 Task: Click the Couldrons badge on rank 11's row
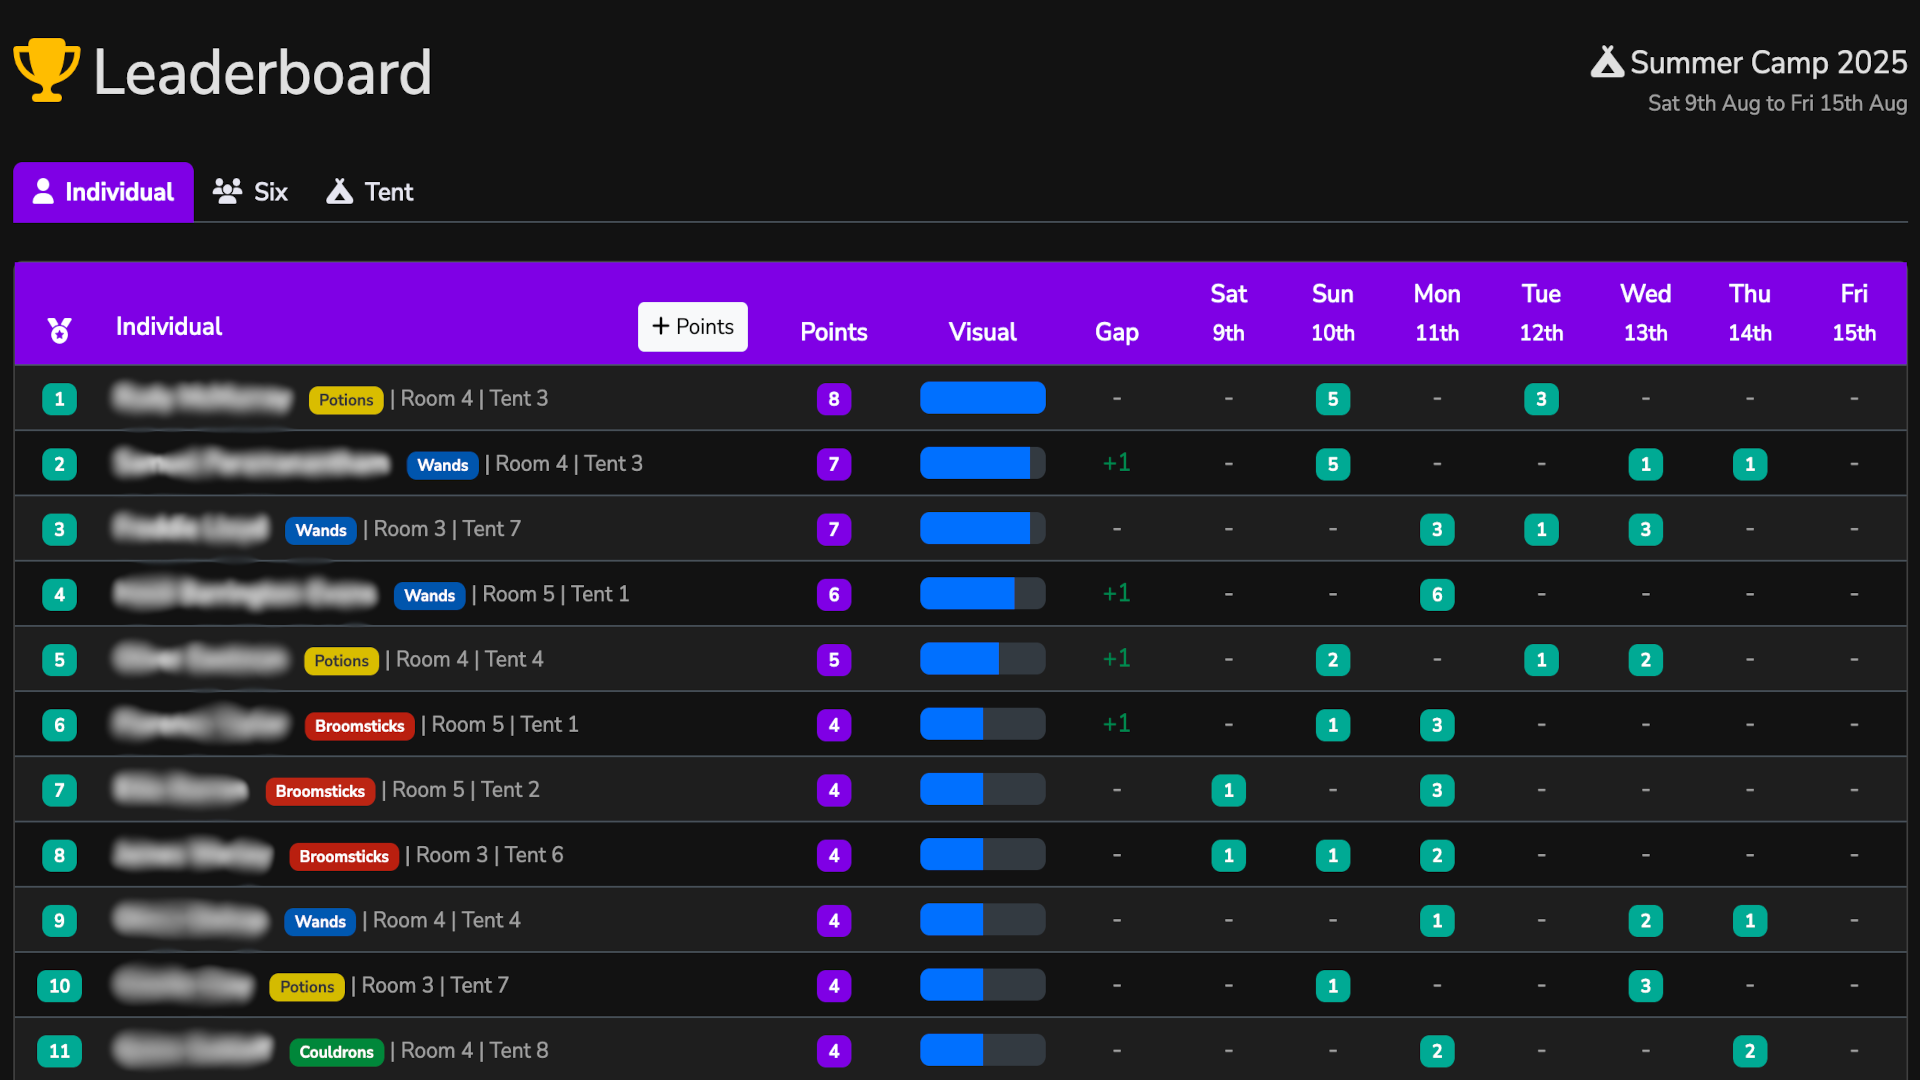coord(337,1051)
